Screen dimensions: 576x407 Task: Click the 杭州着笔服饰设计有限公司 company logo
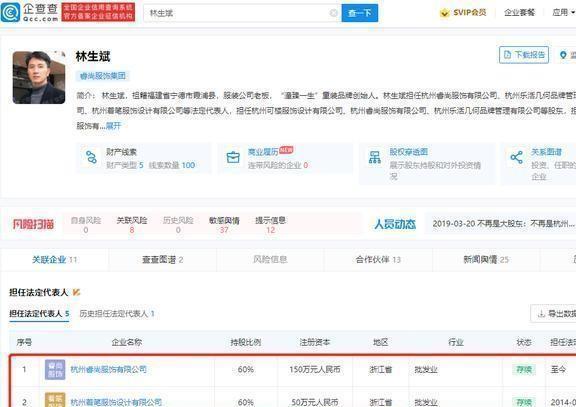click(x=55, y=400)
